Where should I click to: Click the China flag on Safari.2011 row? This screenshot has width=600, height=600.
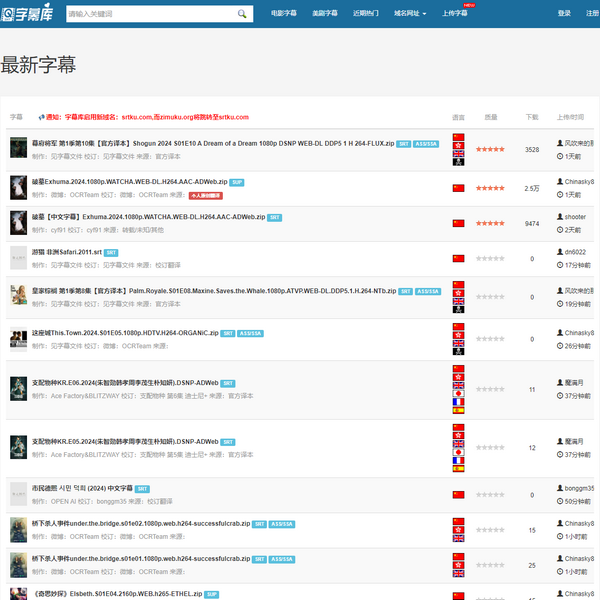pyautogui.click(x=459, y=258)
